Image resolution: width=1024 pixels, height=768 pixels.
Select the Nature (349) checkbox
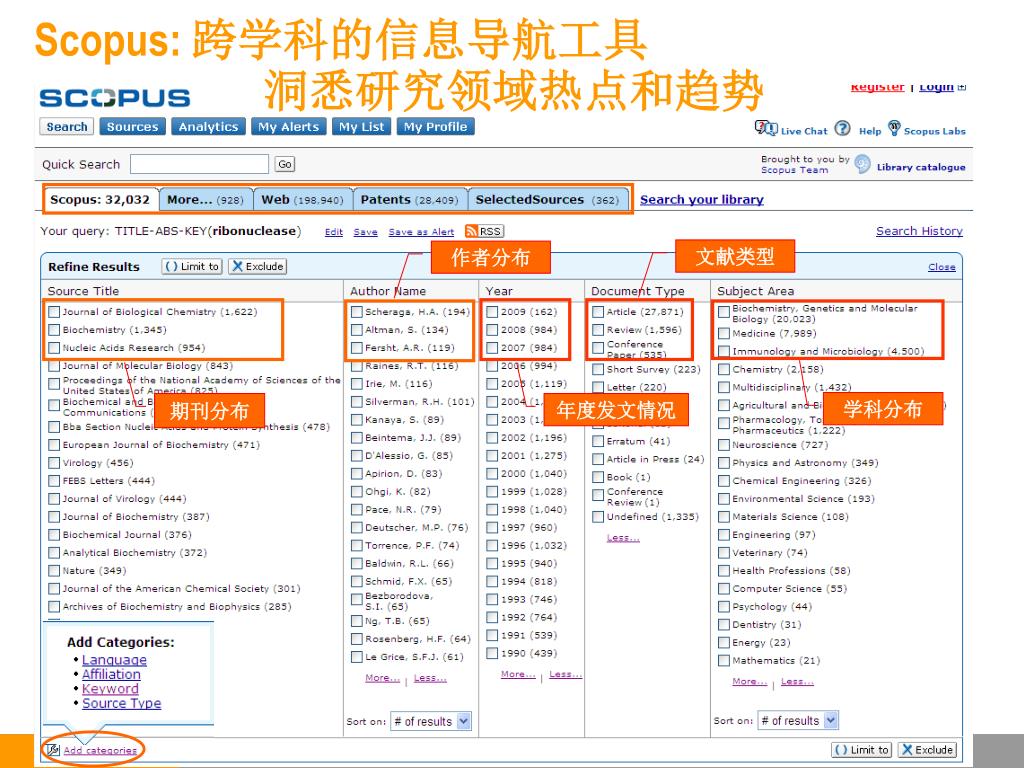(x=54, y=570)
